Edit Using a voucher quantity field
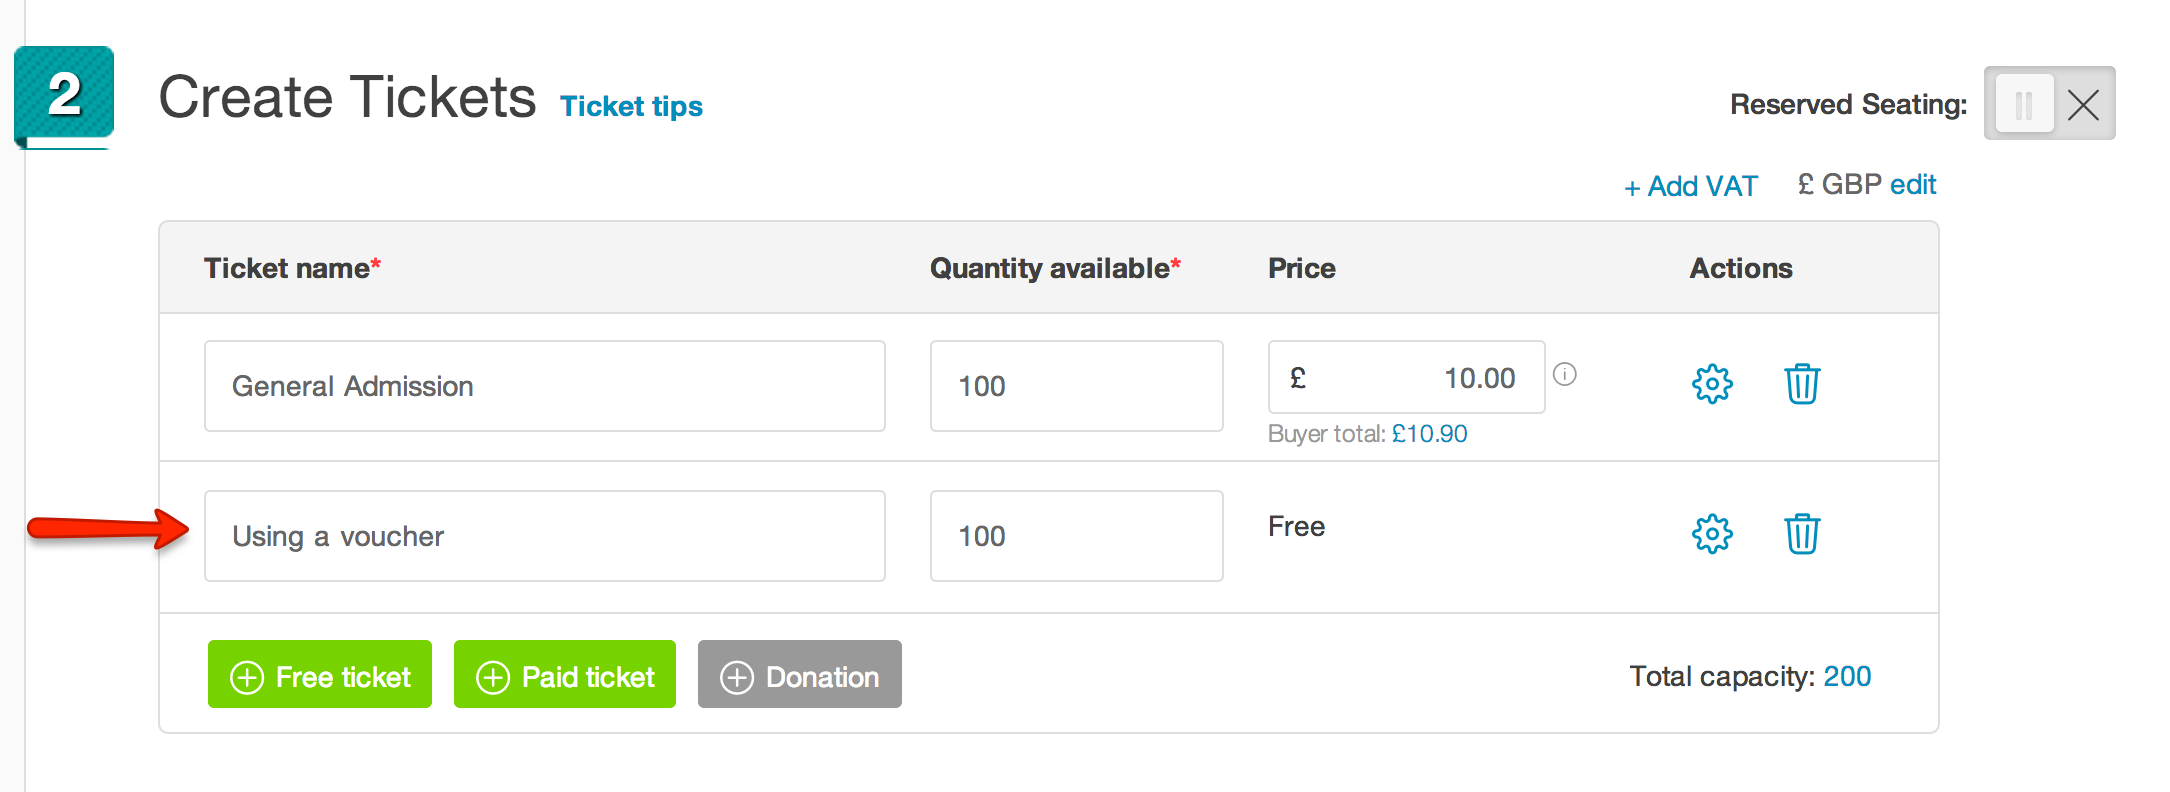 (x=1077, y=536)
